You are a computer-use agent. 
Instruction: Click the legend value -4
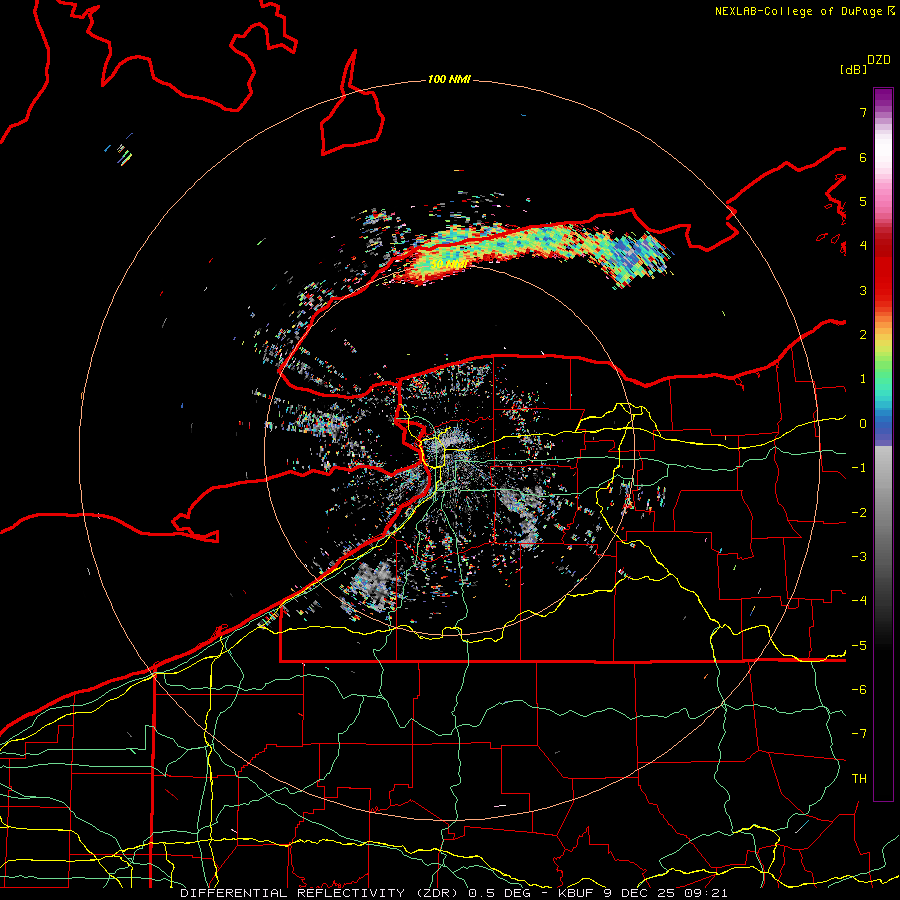click(859, 601)
